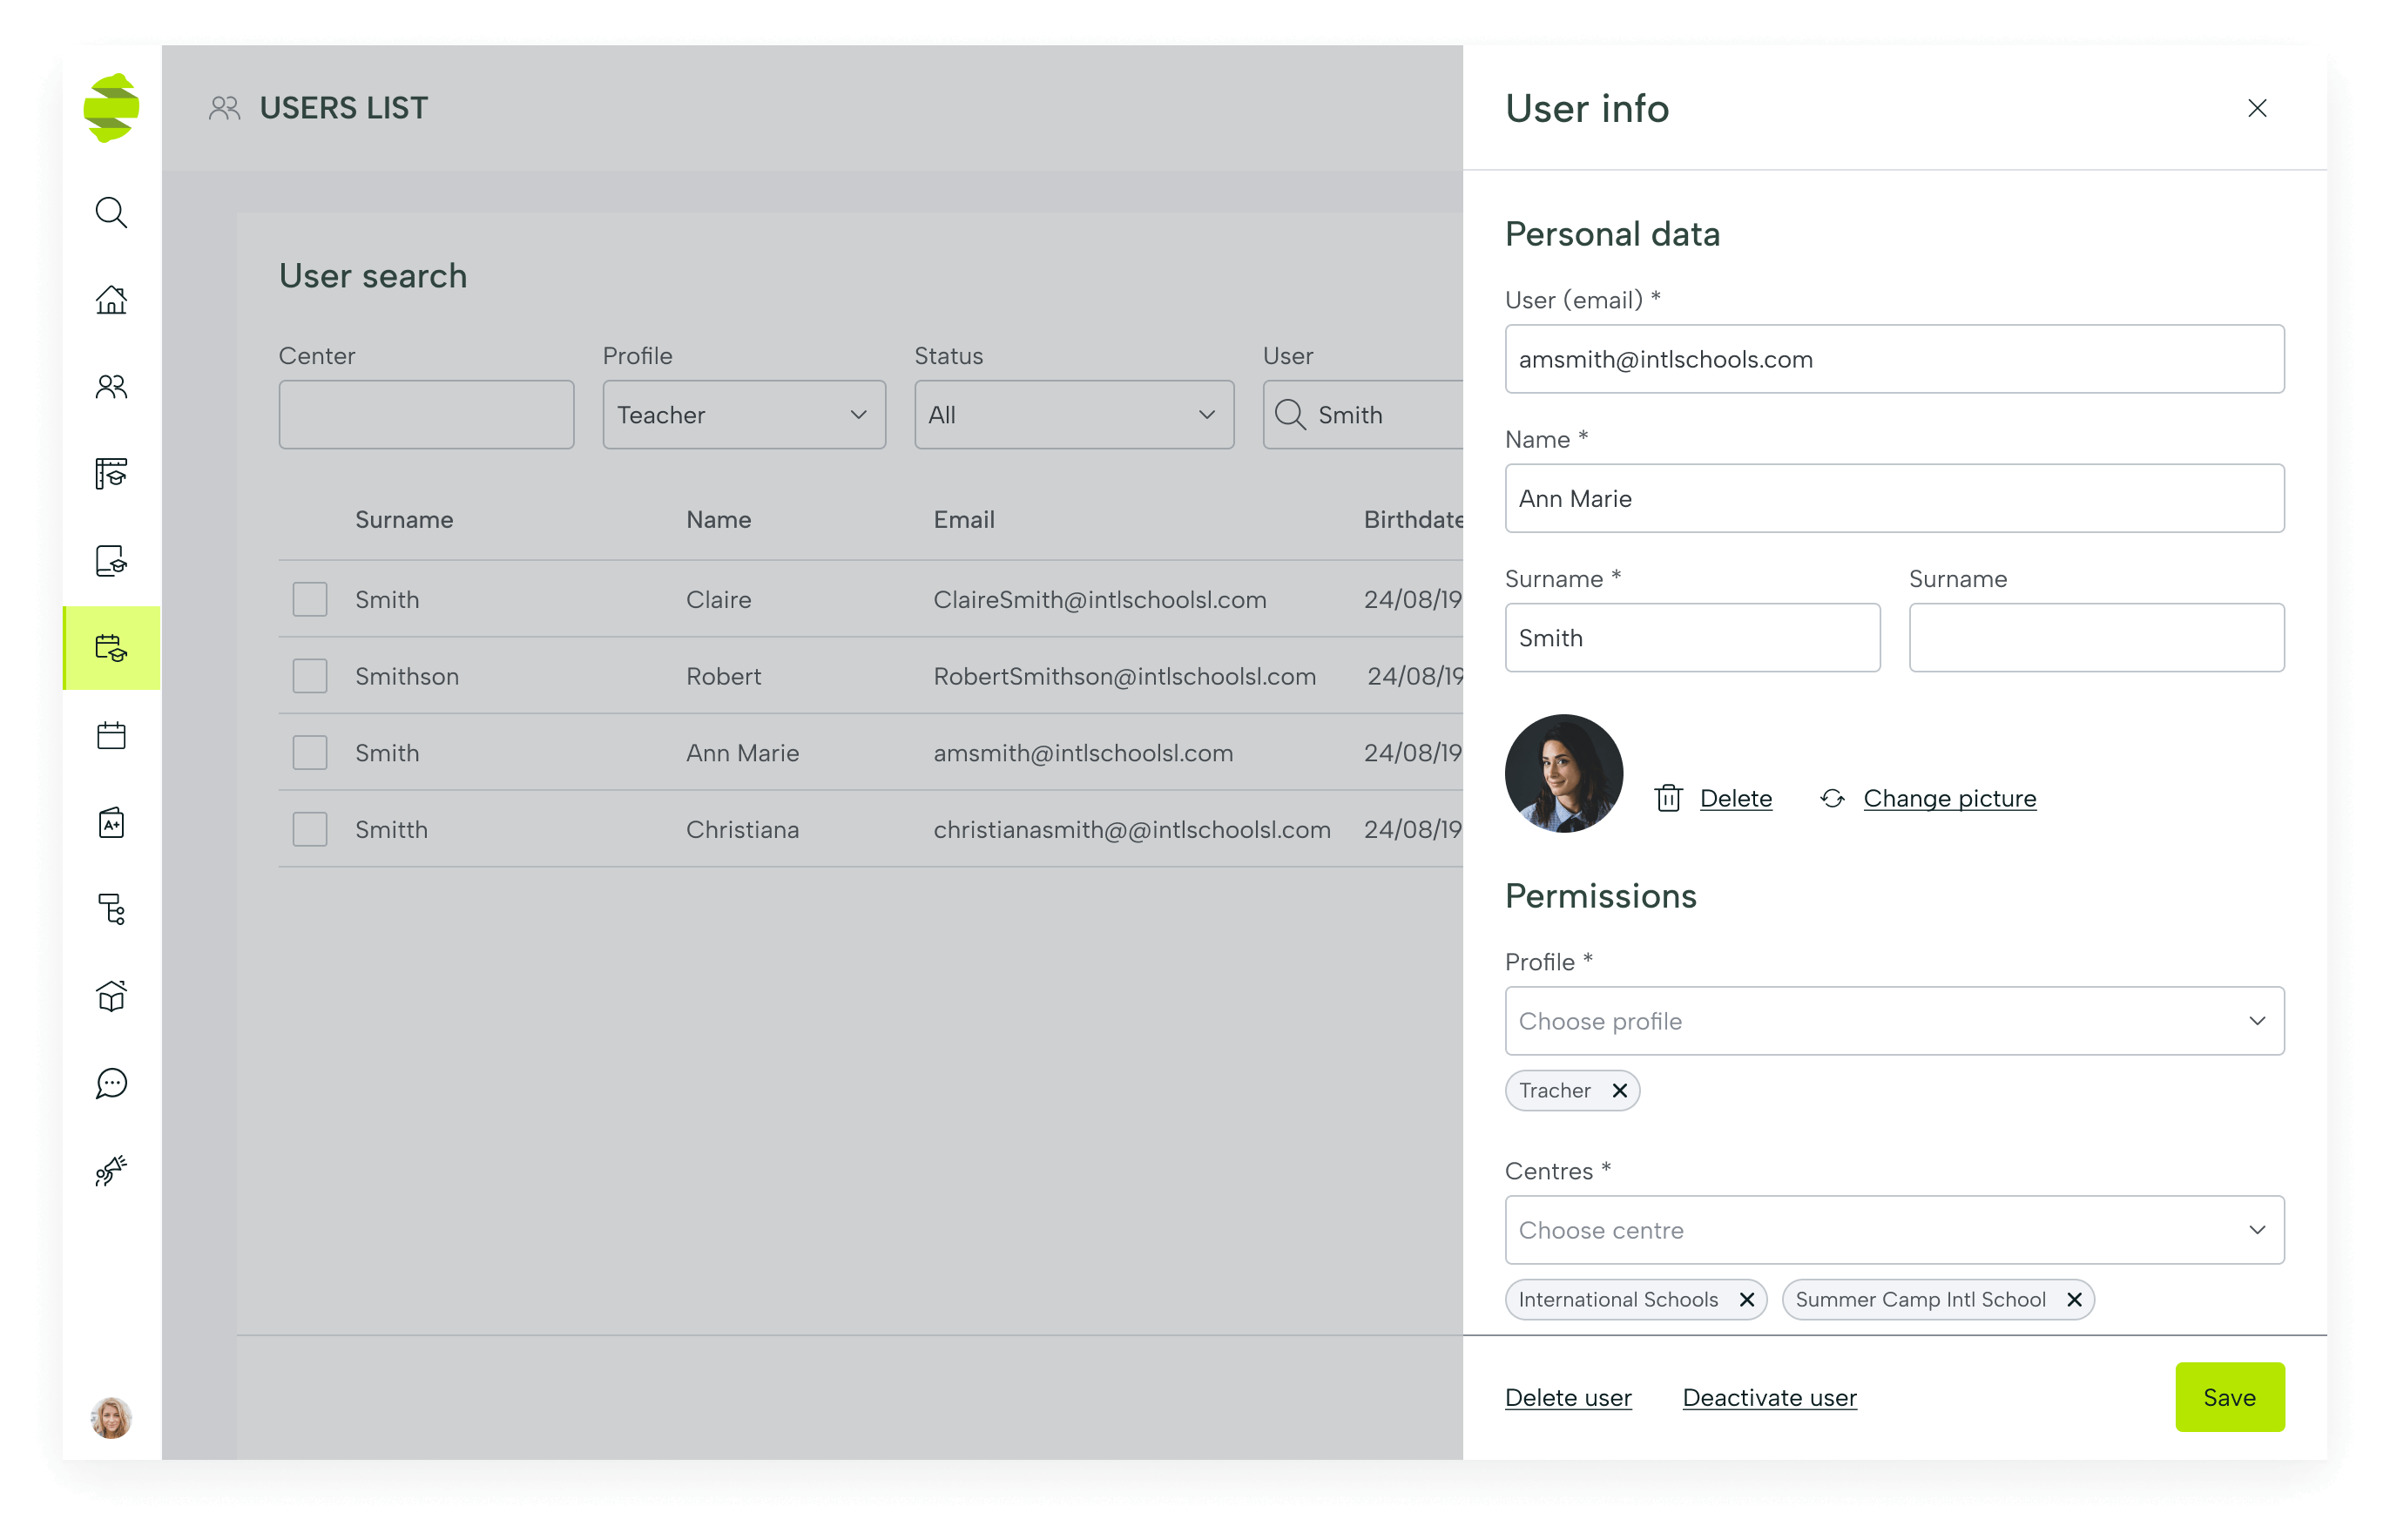Viewport: 2390px width, 1540px height.
Task: Check the Claire Smith row checkbox
Action: [310, 599]
